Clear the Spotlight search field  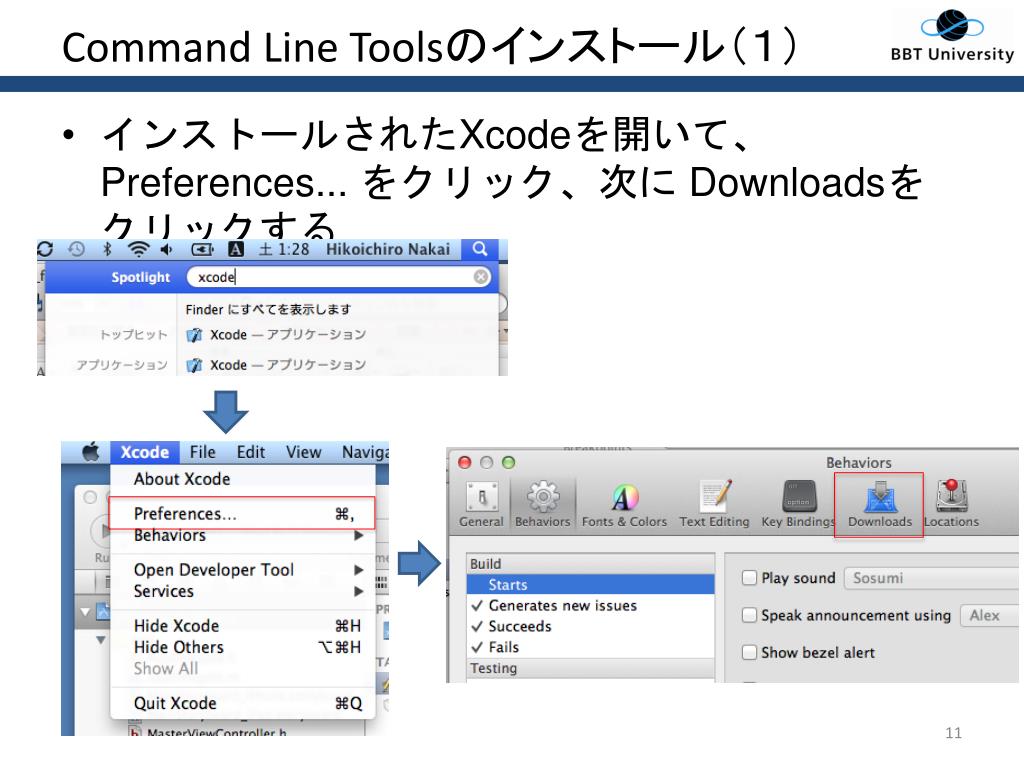[x=481, y=277]
